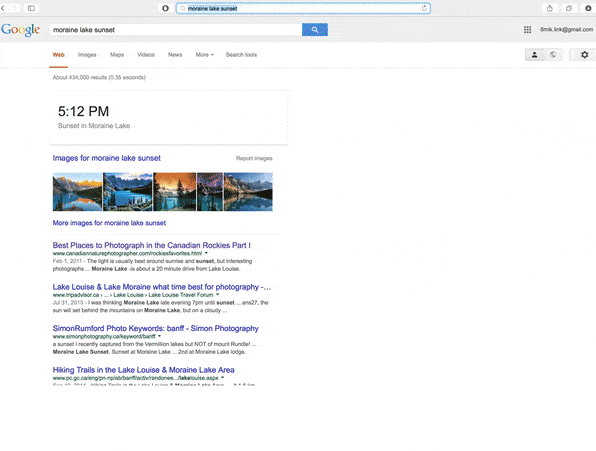
Task: Open the Google apps grid icon
Action: click(528, 30)
